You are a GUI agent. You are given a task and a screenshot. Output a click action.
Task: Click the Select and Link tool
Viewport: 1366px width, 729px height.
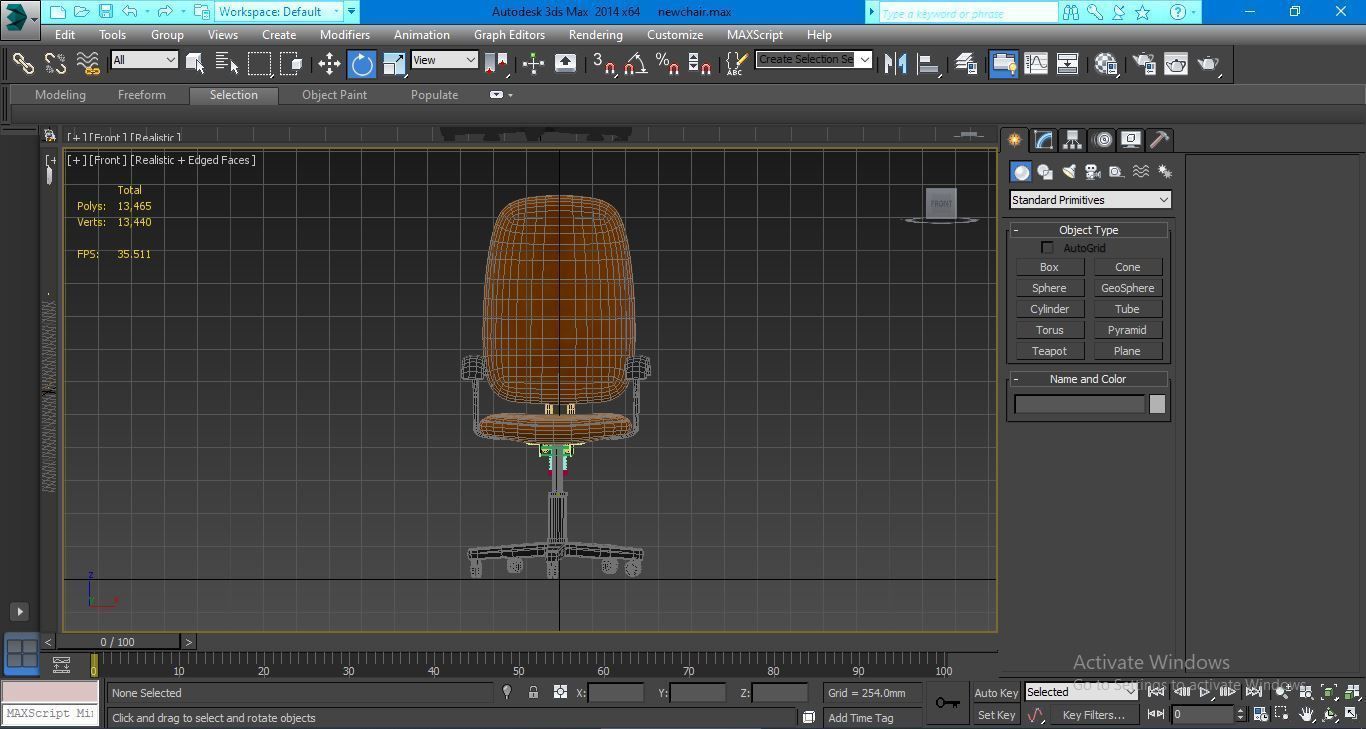pos(23,64)
